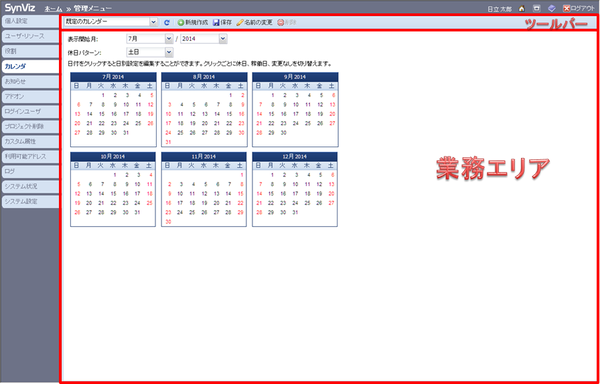Toggle holiday status of July 15 2014
600x384 pixels.
(101, 114)
